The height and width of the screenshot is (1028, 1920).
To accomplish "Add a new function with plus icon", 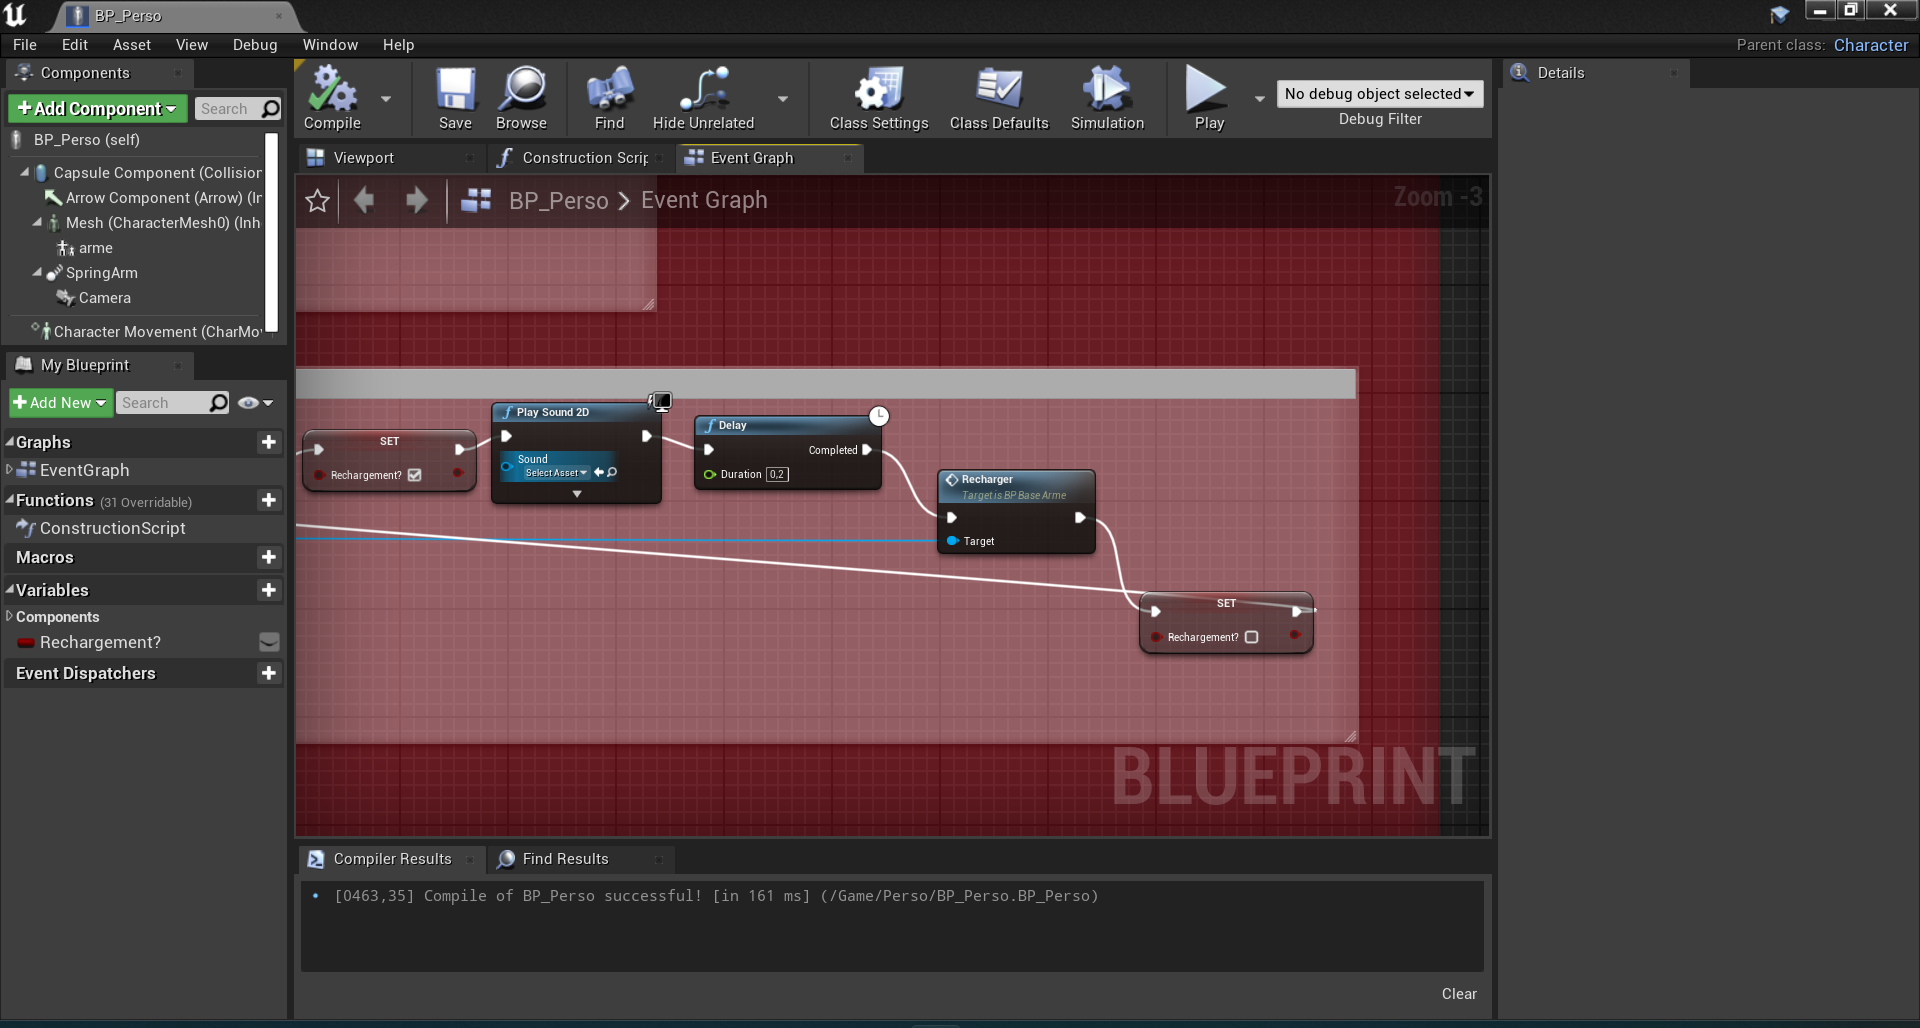I will coord(268,500).
